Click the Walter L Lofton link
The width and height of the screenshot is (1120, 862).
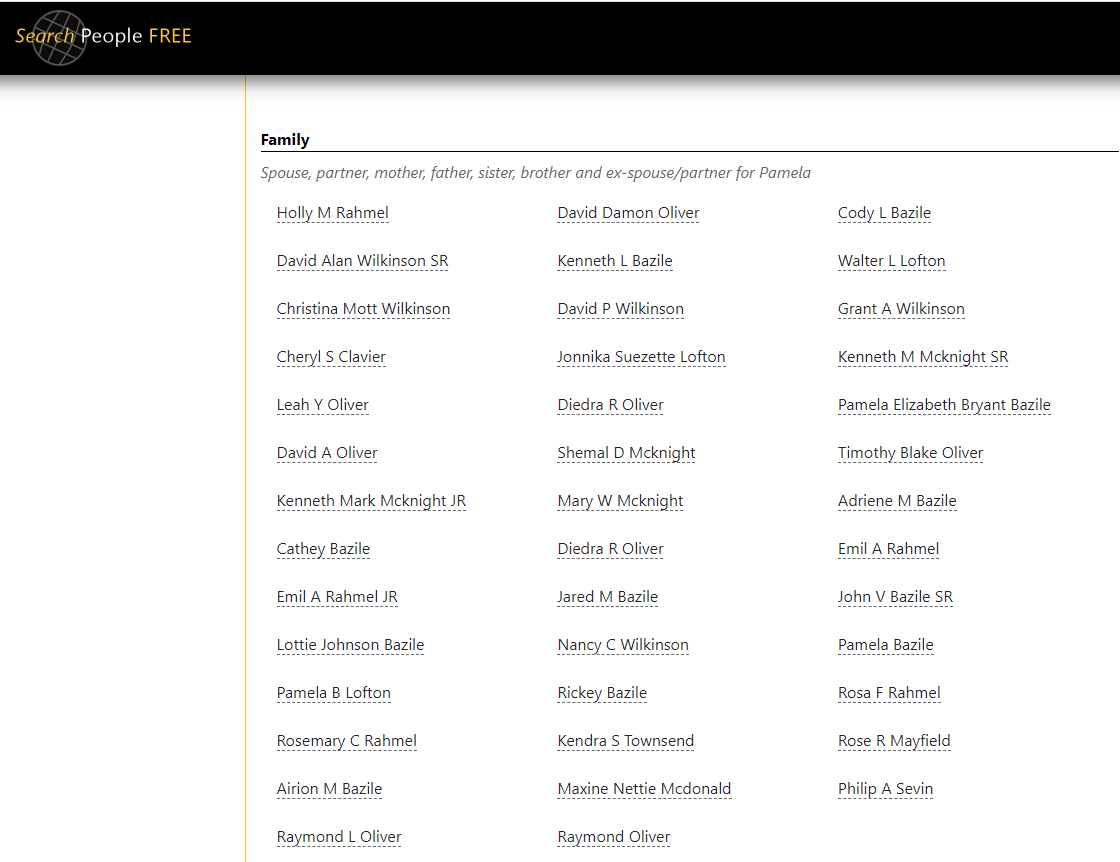tap(891, 261)
